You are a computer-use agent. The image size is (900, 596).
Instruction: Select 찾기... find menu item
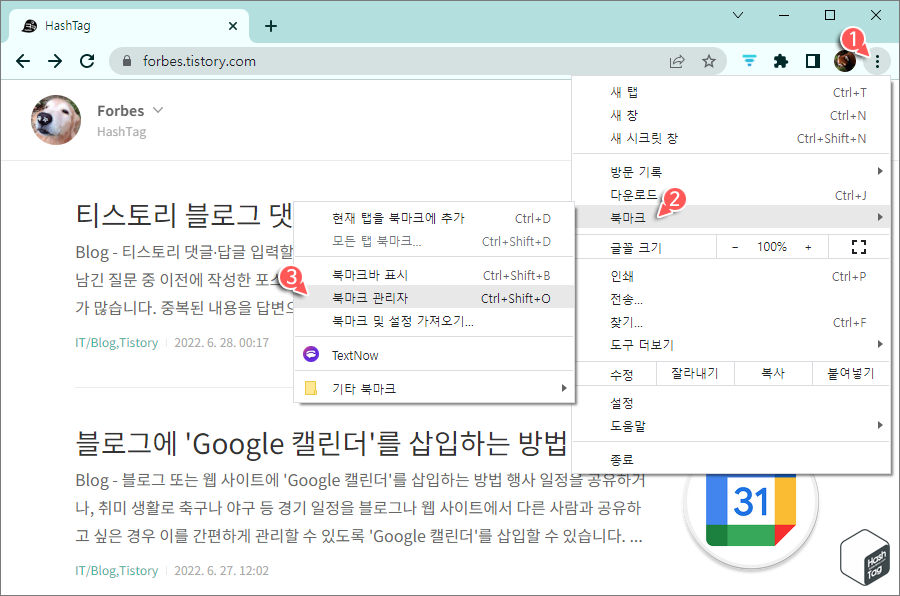(731, 322)
